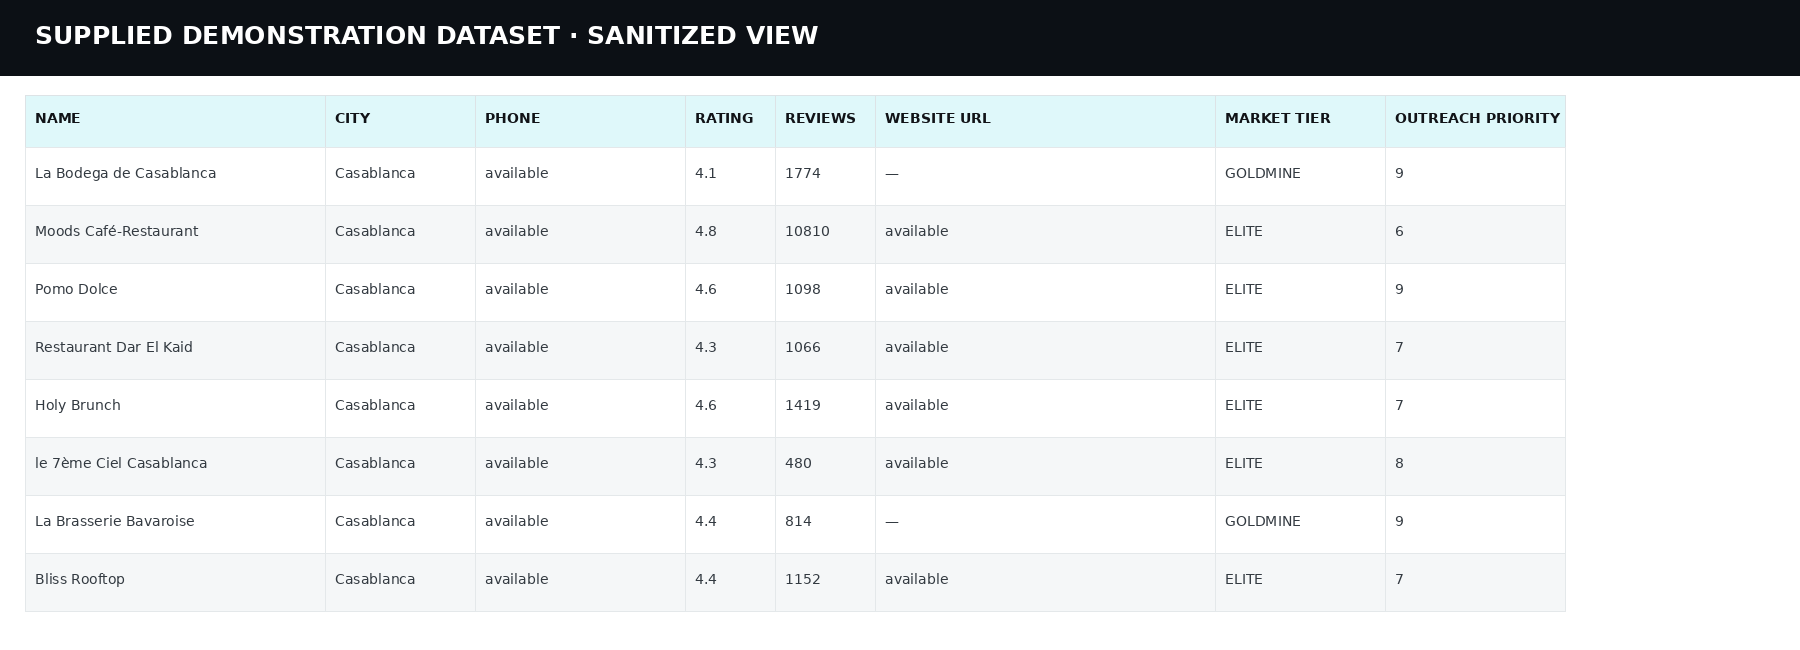Click outreach priority 7 in Bliss Rooftop row

1399,579
